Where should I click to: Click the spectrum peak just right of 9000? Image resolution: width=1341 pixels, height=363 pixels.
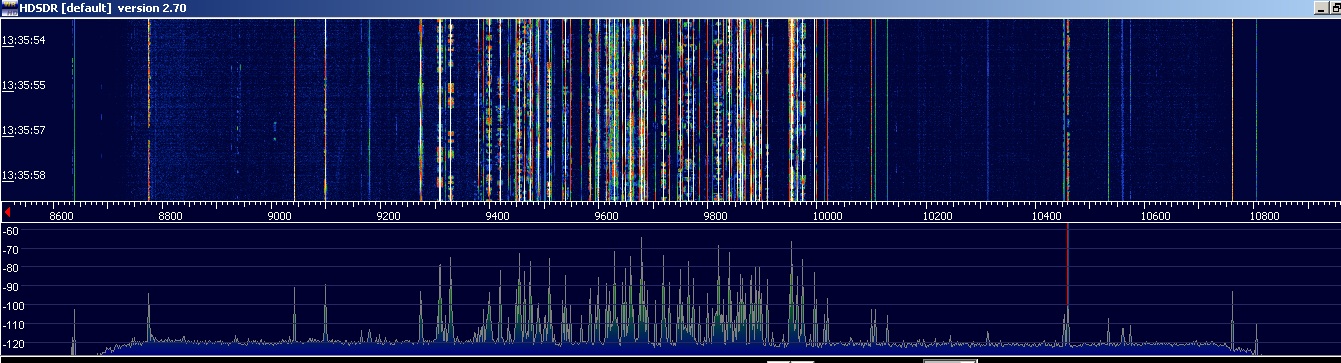pyautogui.click(x=294, y=314)
